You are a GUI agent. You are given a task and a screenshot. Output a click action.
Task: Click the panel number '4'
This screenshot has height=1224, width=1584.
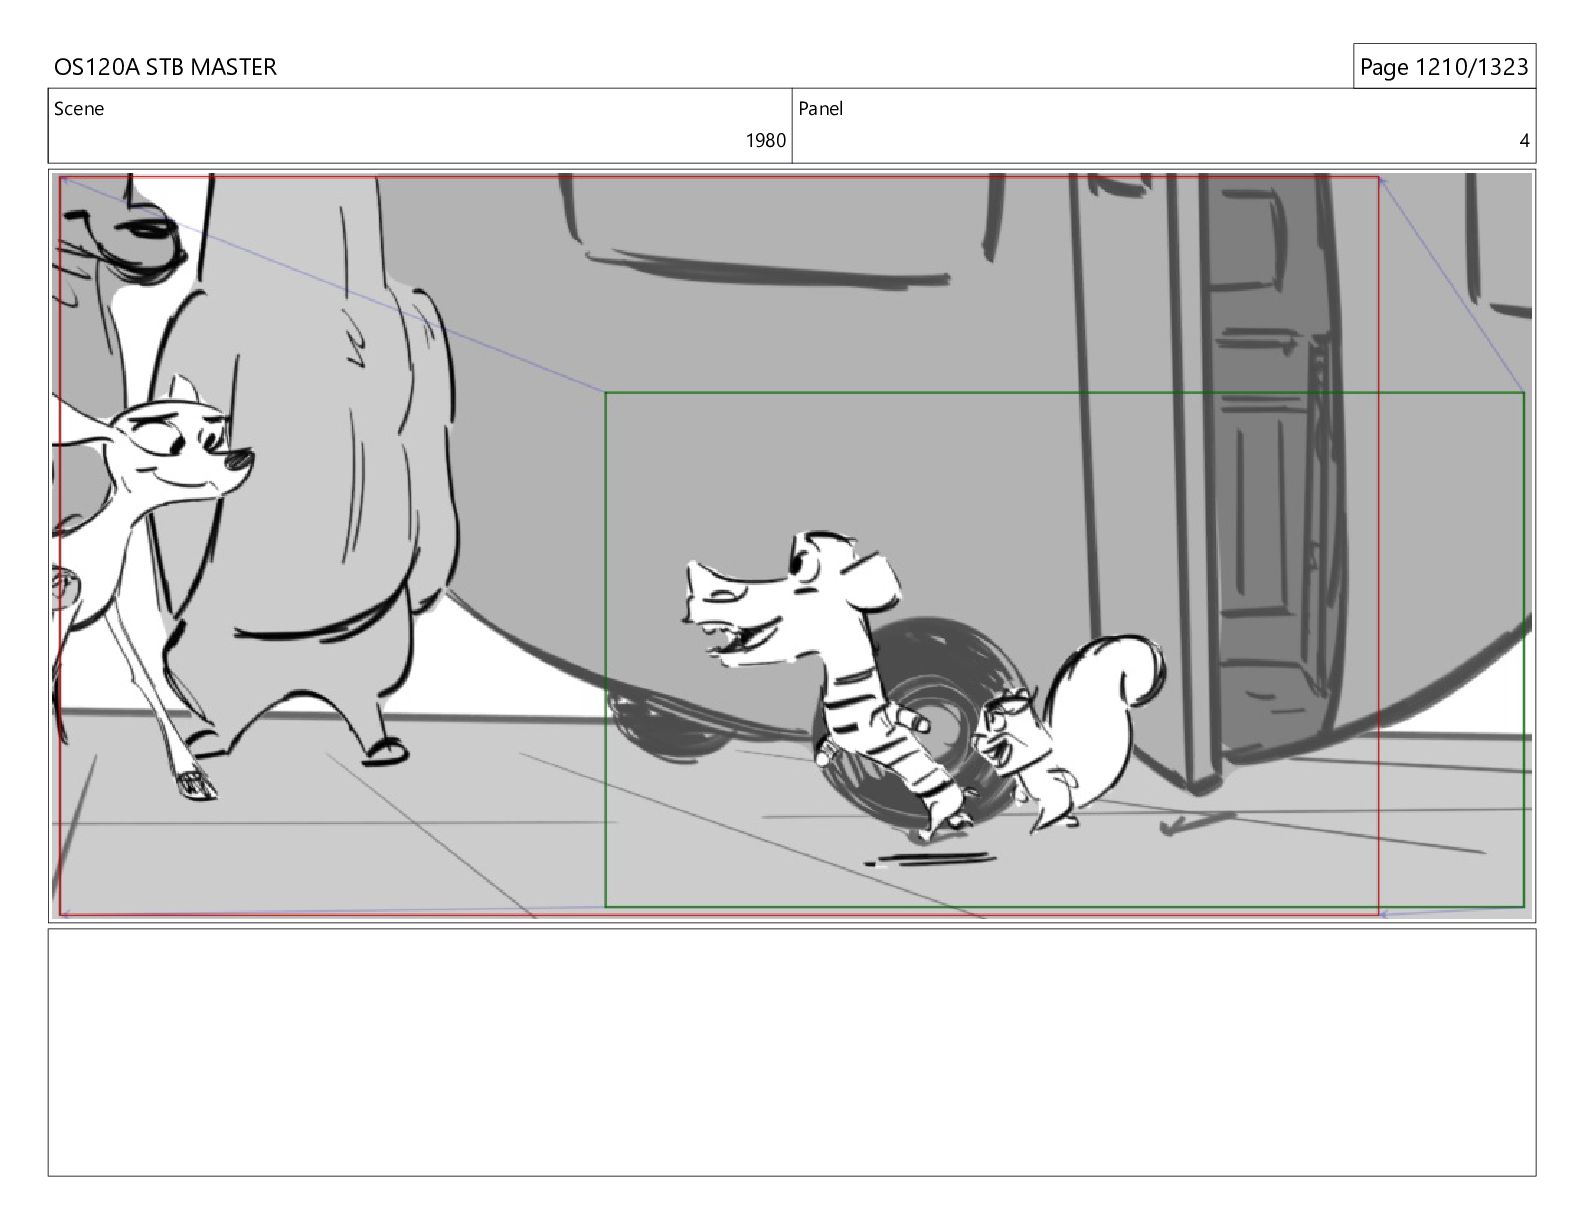(x=1524, y=141)
